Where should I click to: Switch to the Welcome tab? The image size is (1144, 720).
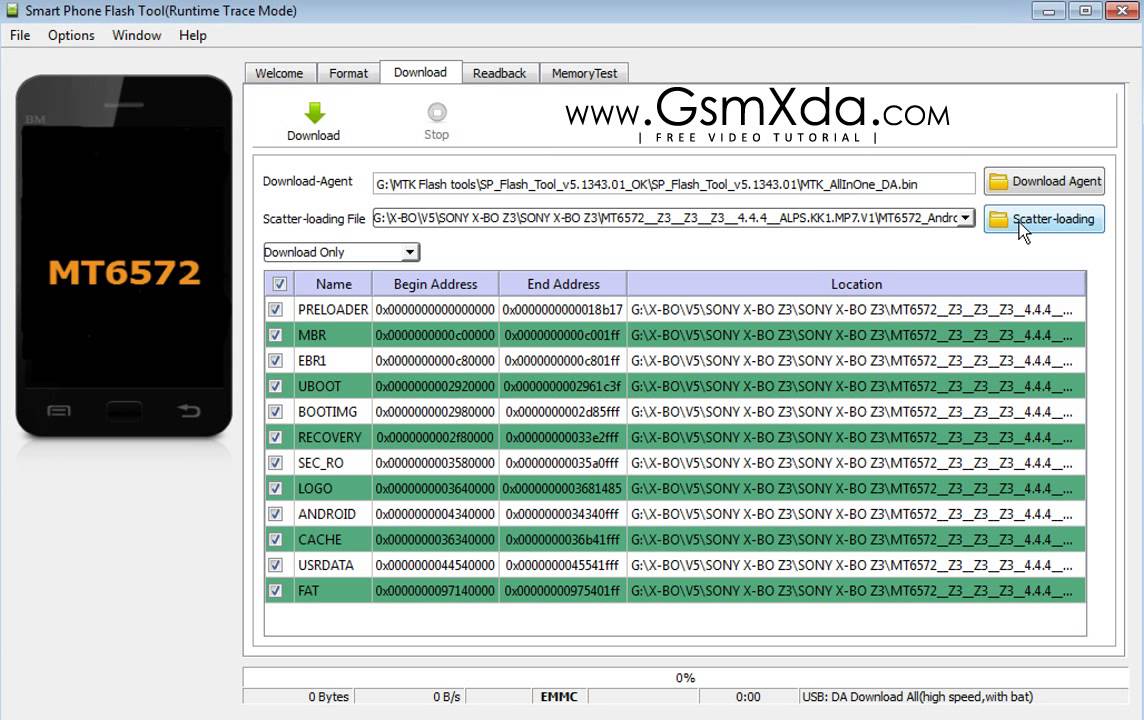279,73
